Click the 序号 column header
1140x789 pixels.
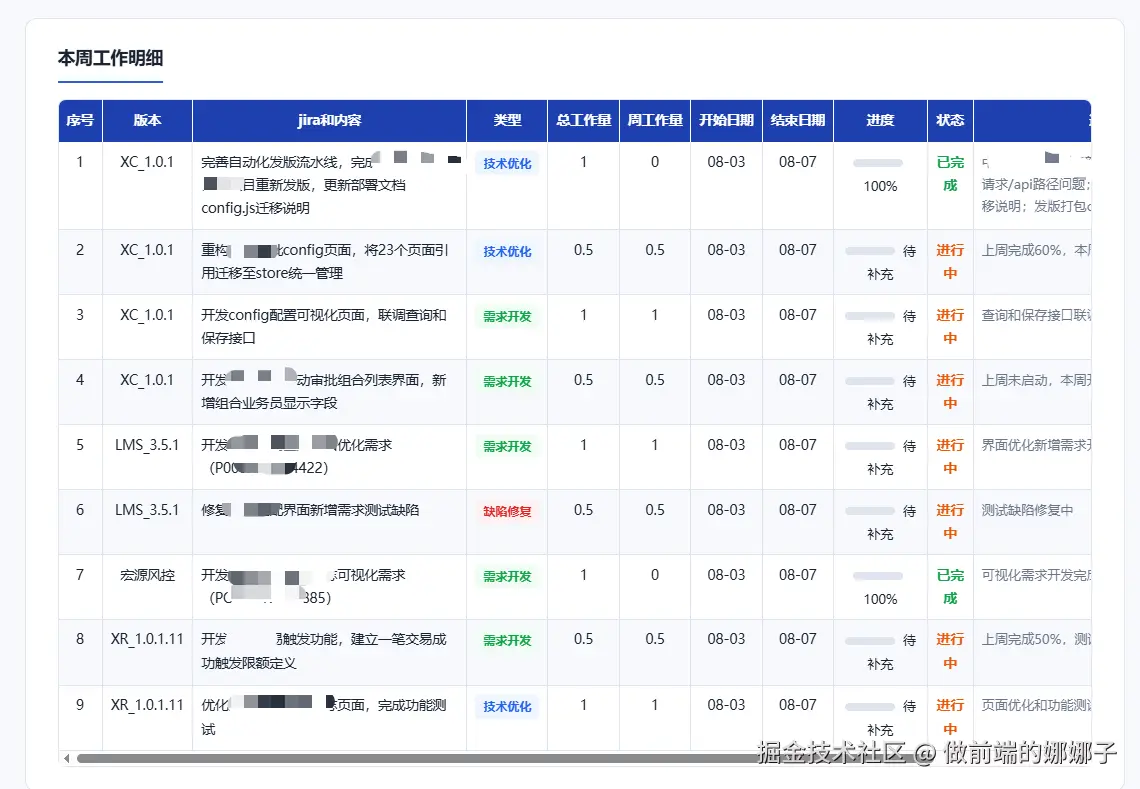coord(80,120)
